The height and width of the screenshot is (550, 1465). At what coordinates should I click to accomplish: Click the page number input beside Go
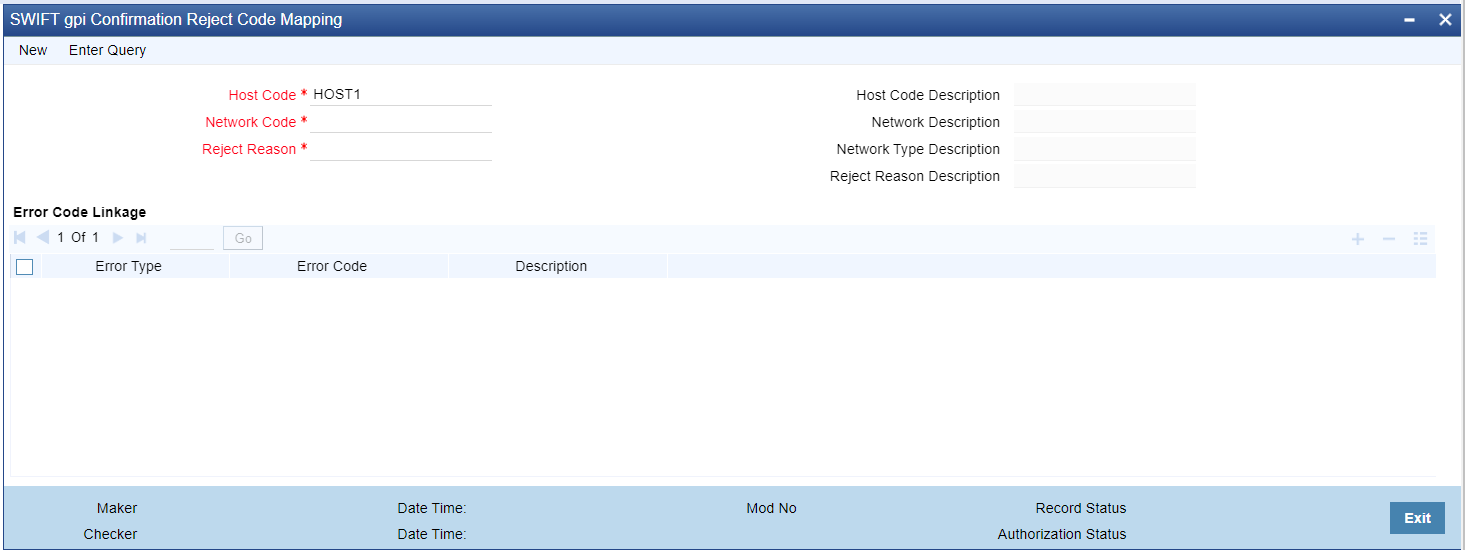click(192, 238)
